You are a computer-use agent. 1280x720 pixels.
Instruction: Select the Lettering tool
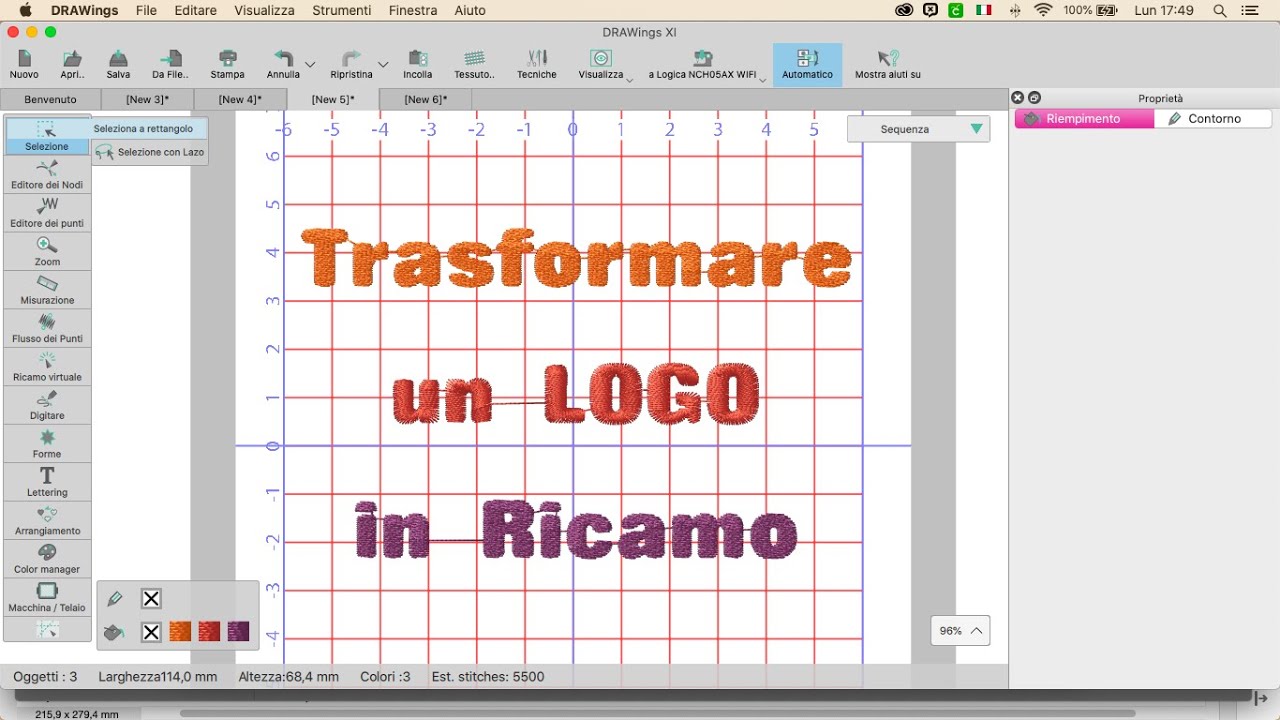coord(47,482)
